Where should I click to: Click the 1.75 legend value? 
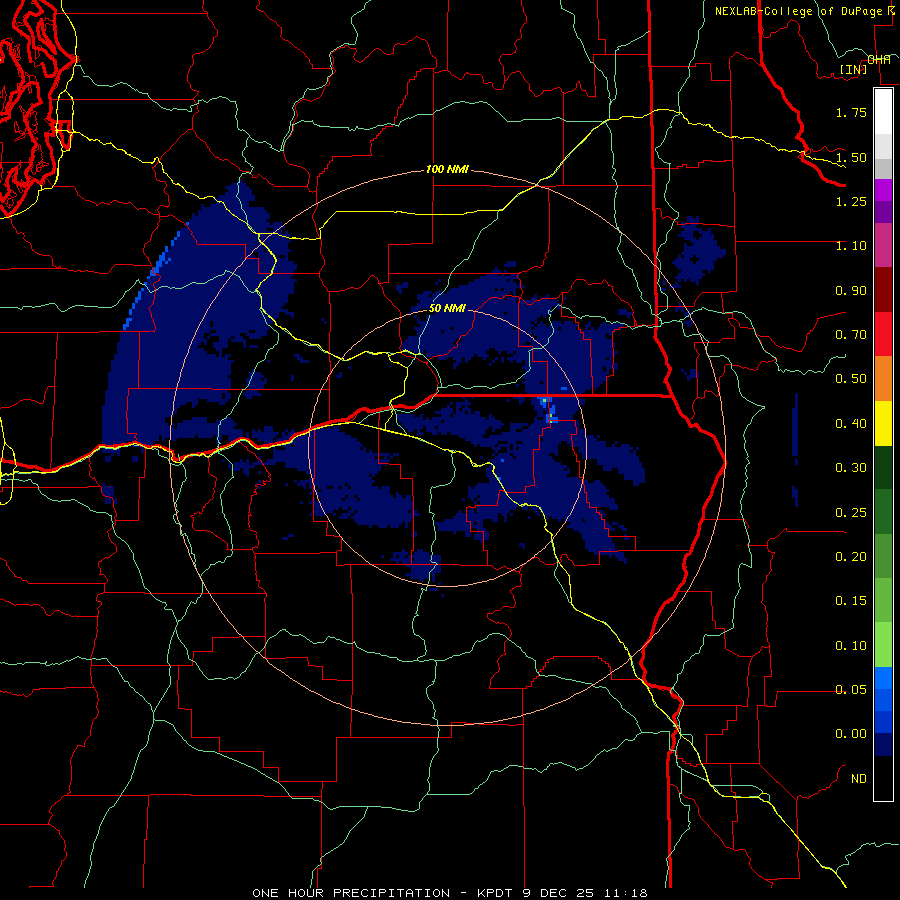coord(851,112)
